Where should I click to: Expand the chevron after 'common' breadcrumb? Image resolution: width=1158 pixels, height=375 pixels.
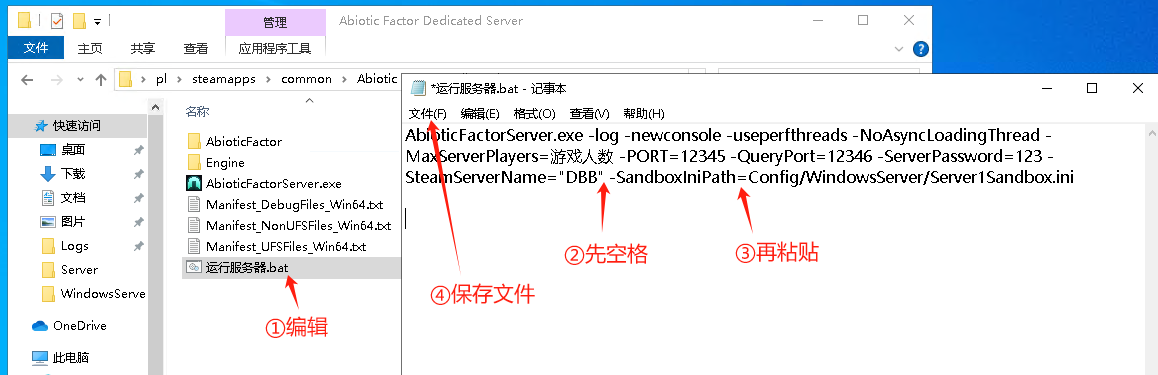(345, 80)
